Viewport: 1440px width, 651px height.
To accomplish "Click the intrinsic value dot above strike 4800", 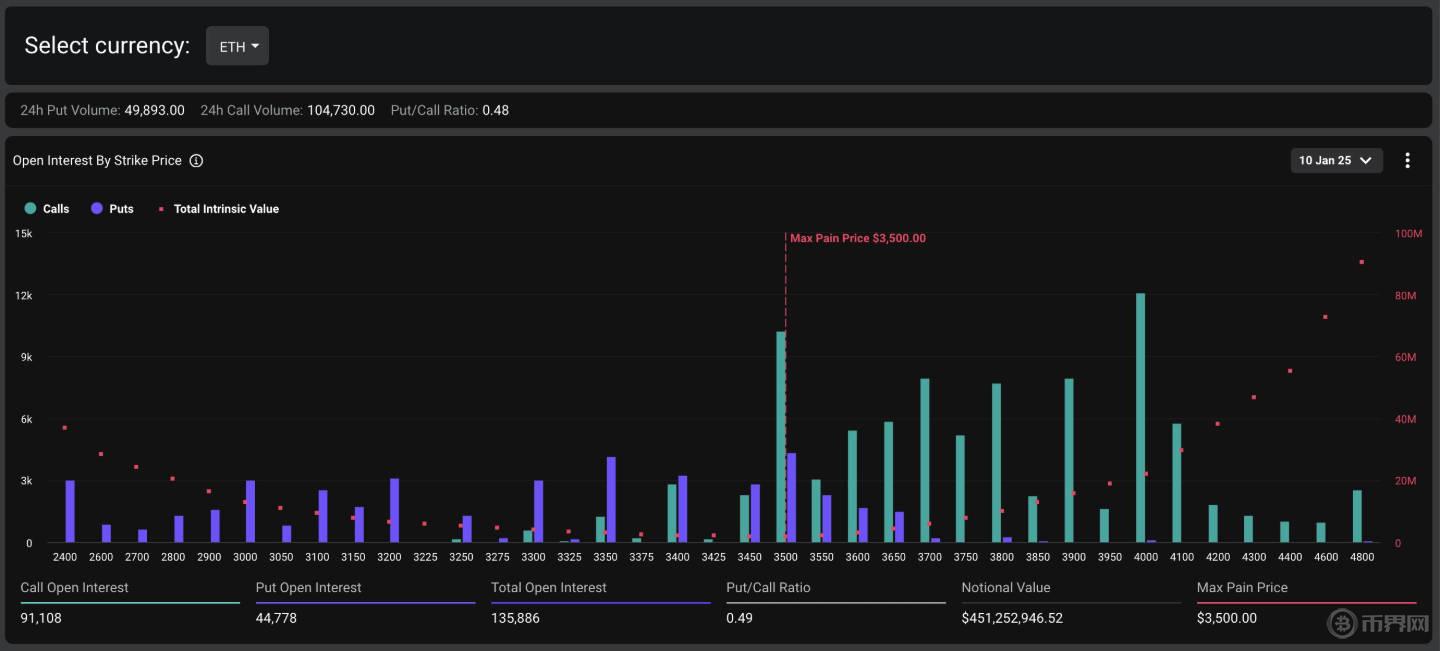I will coord(1361,262).
